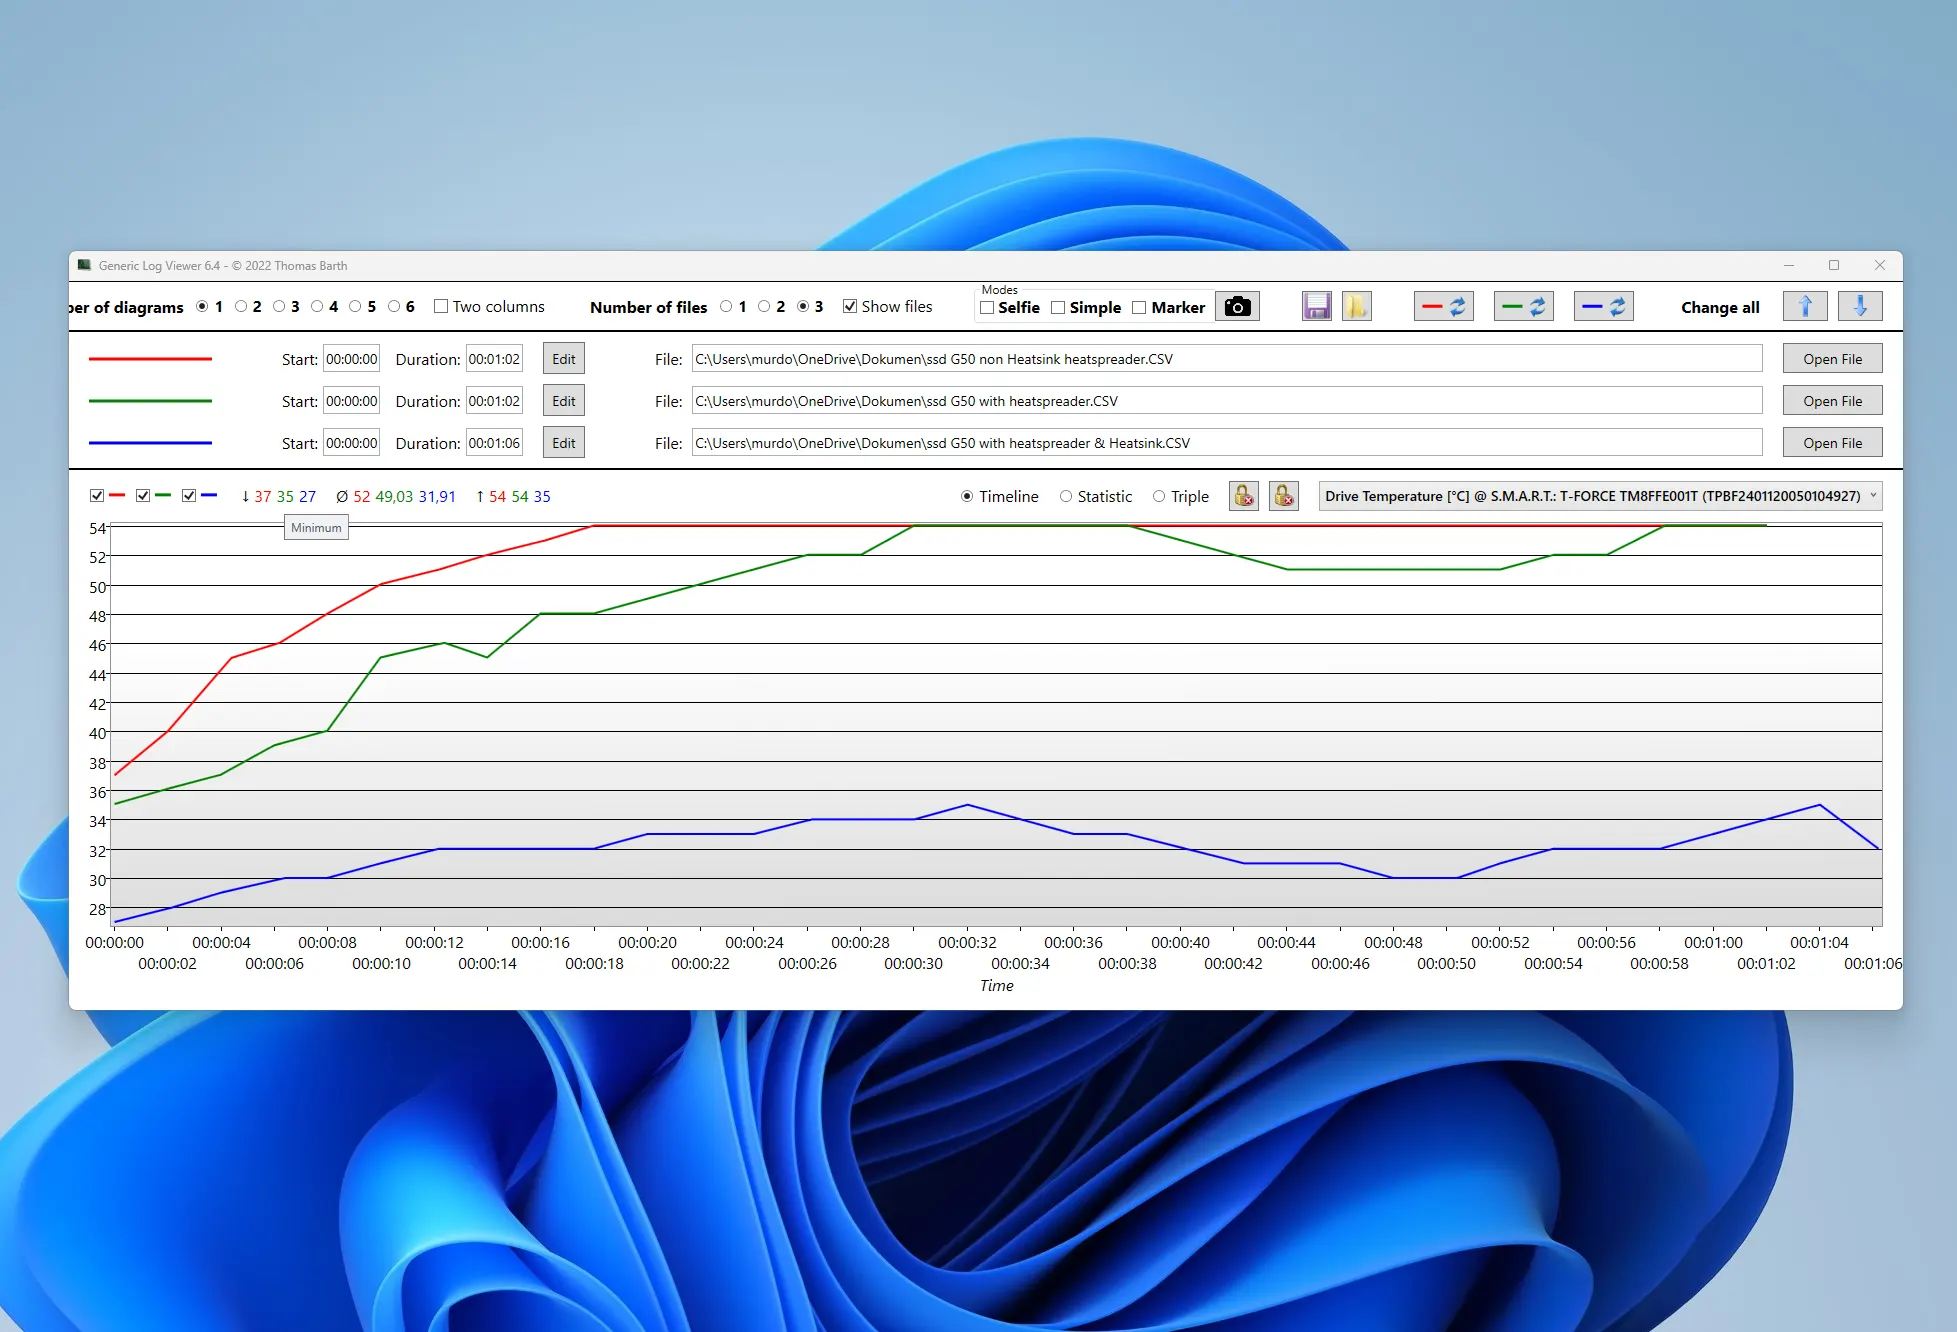The height and width of the screenshot is (1332, 1957).
Task: Click the camera screenshot icon
Action: tap(1237, 307)
